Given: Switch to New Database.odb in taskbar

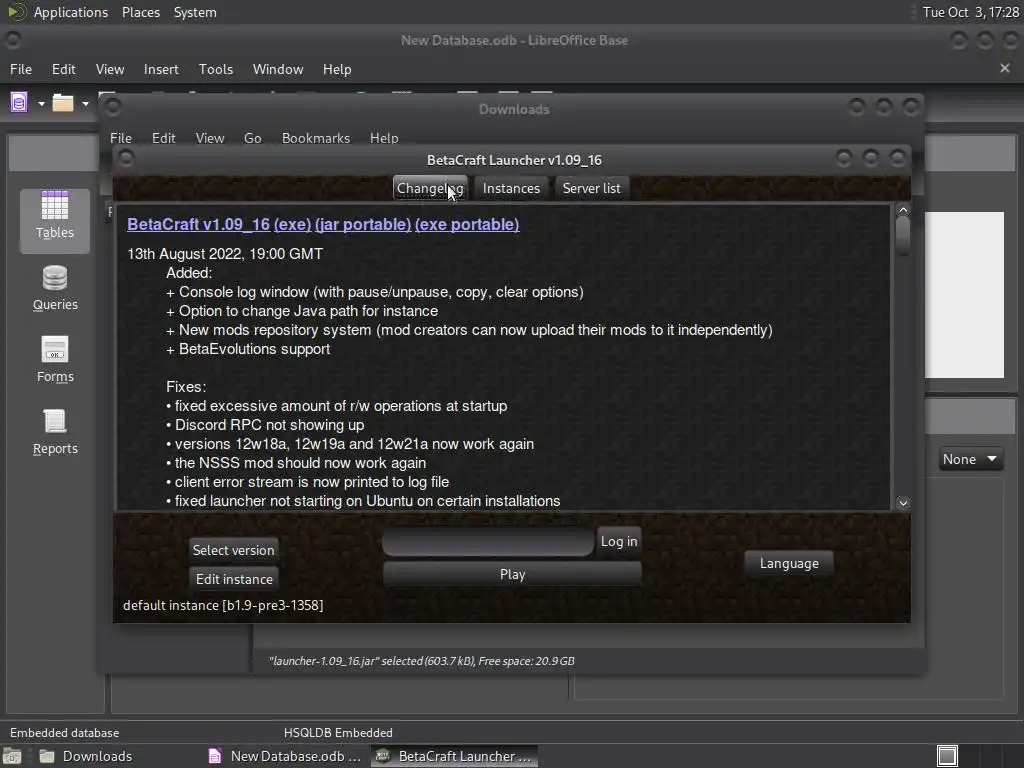Looking at the screenshot, I should tap(285, 756).
